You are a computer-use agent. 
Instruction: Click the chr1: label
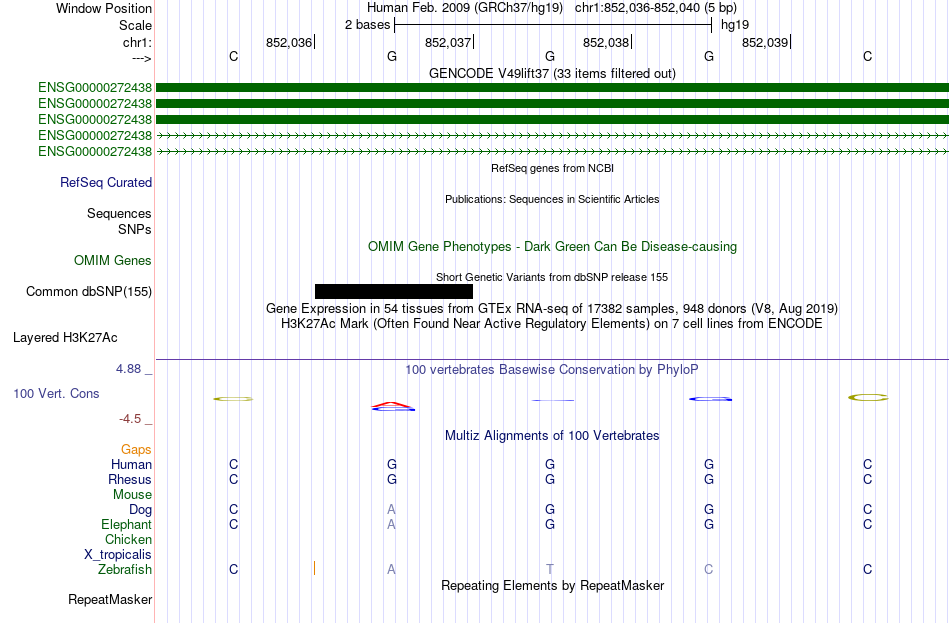(137, 42)
